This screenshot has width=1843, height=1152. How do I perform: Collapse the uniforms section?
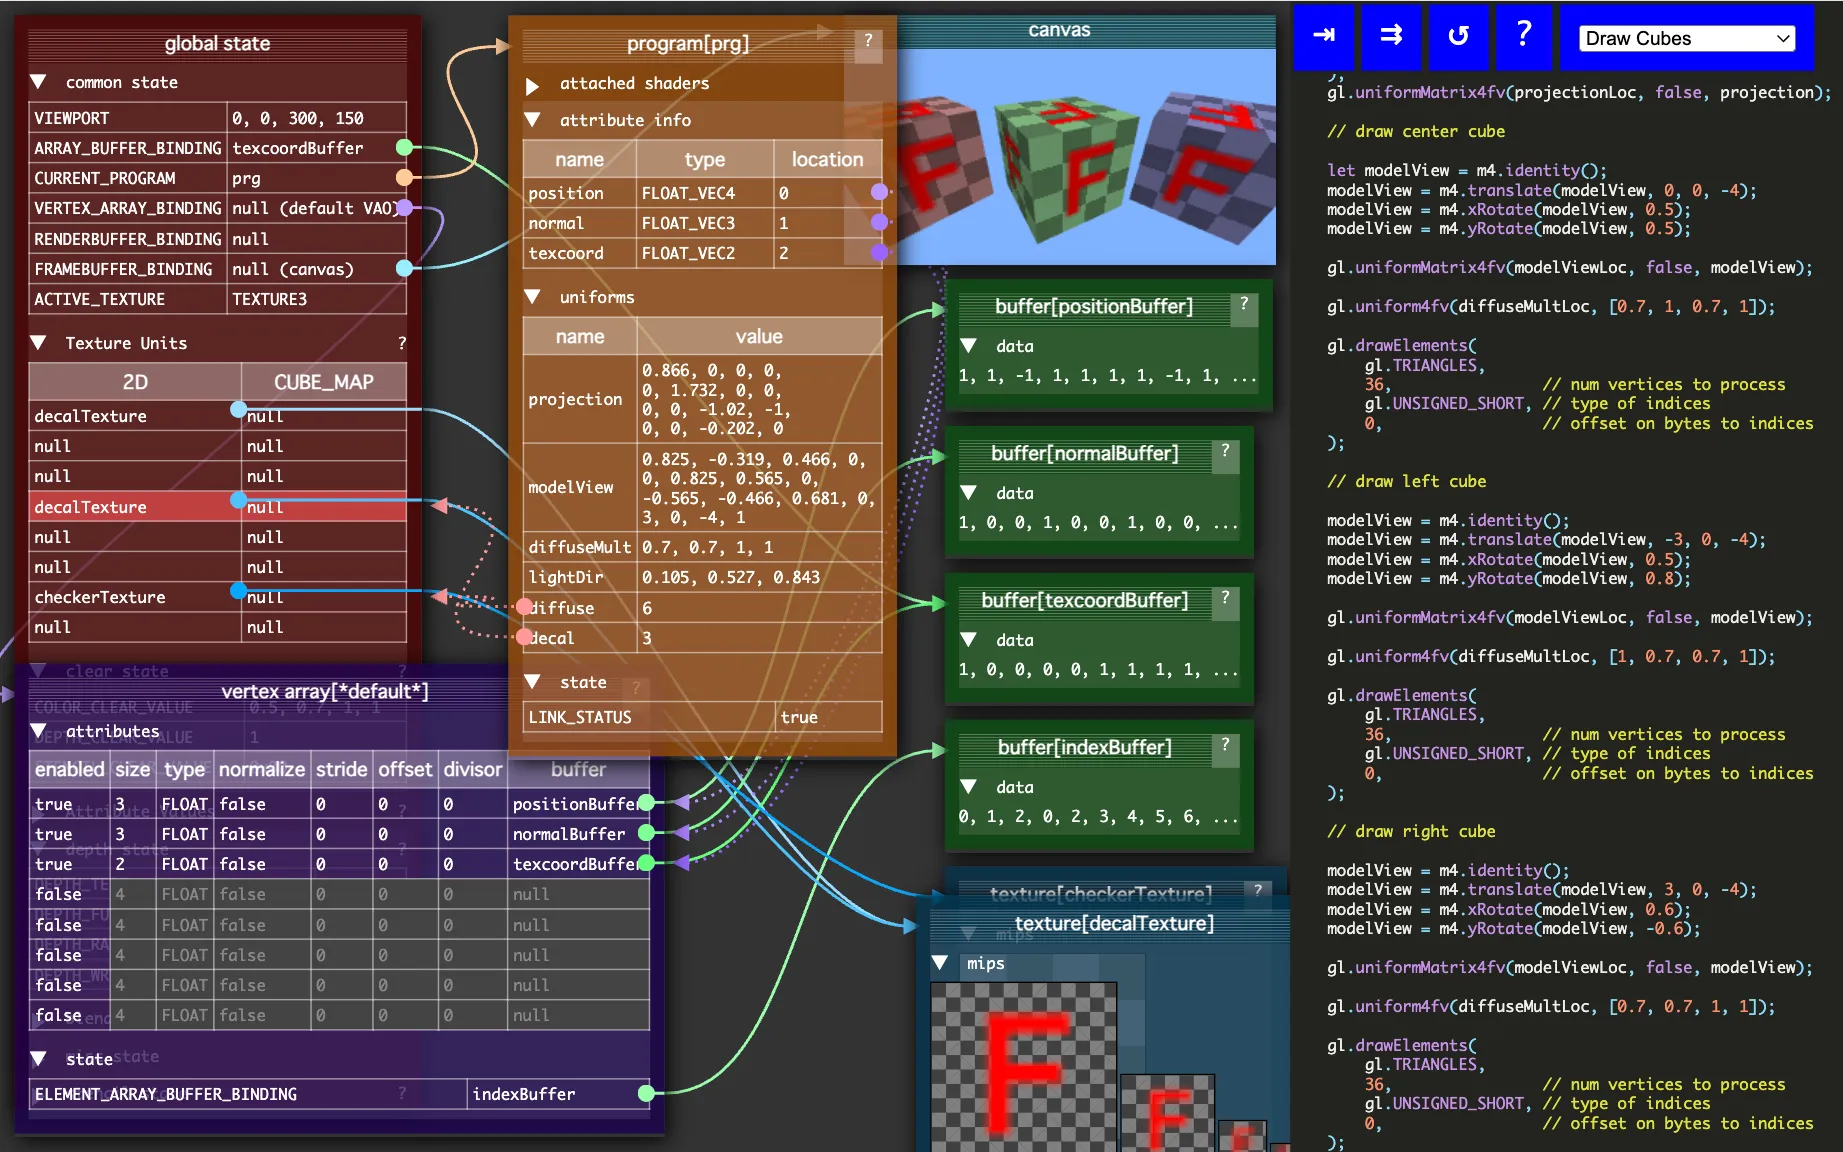[x=533, y=297]
